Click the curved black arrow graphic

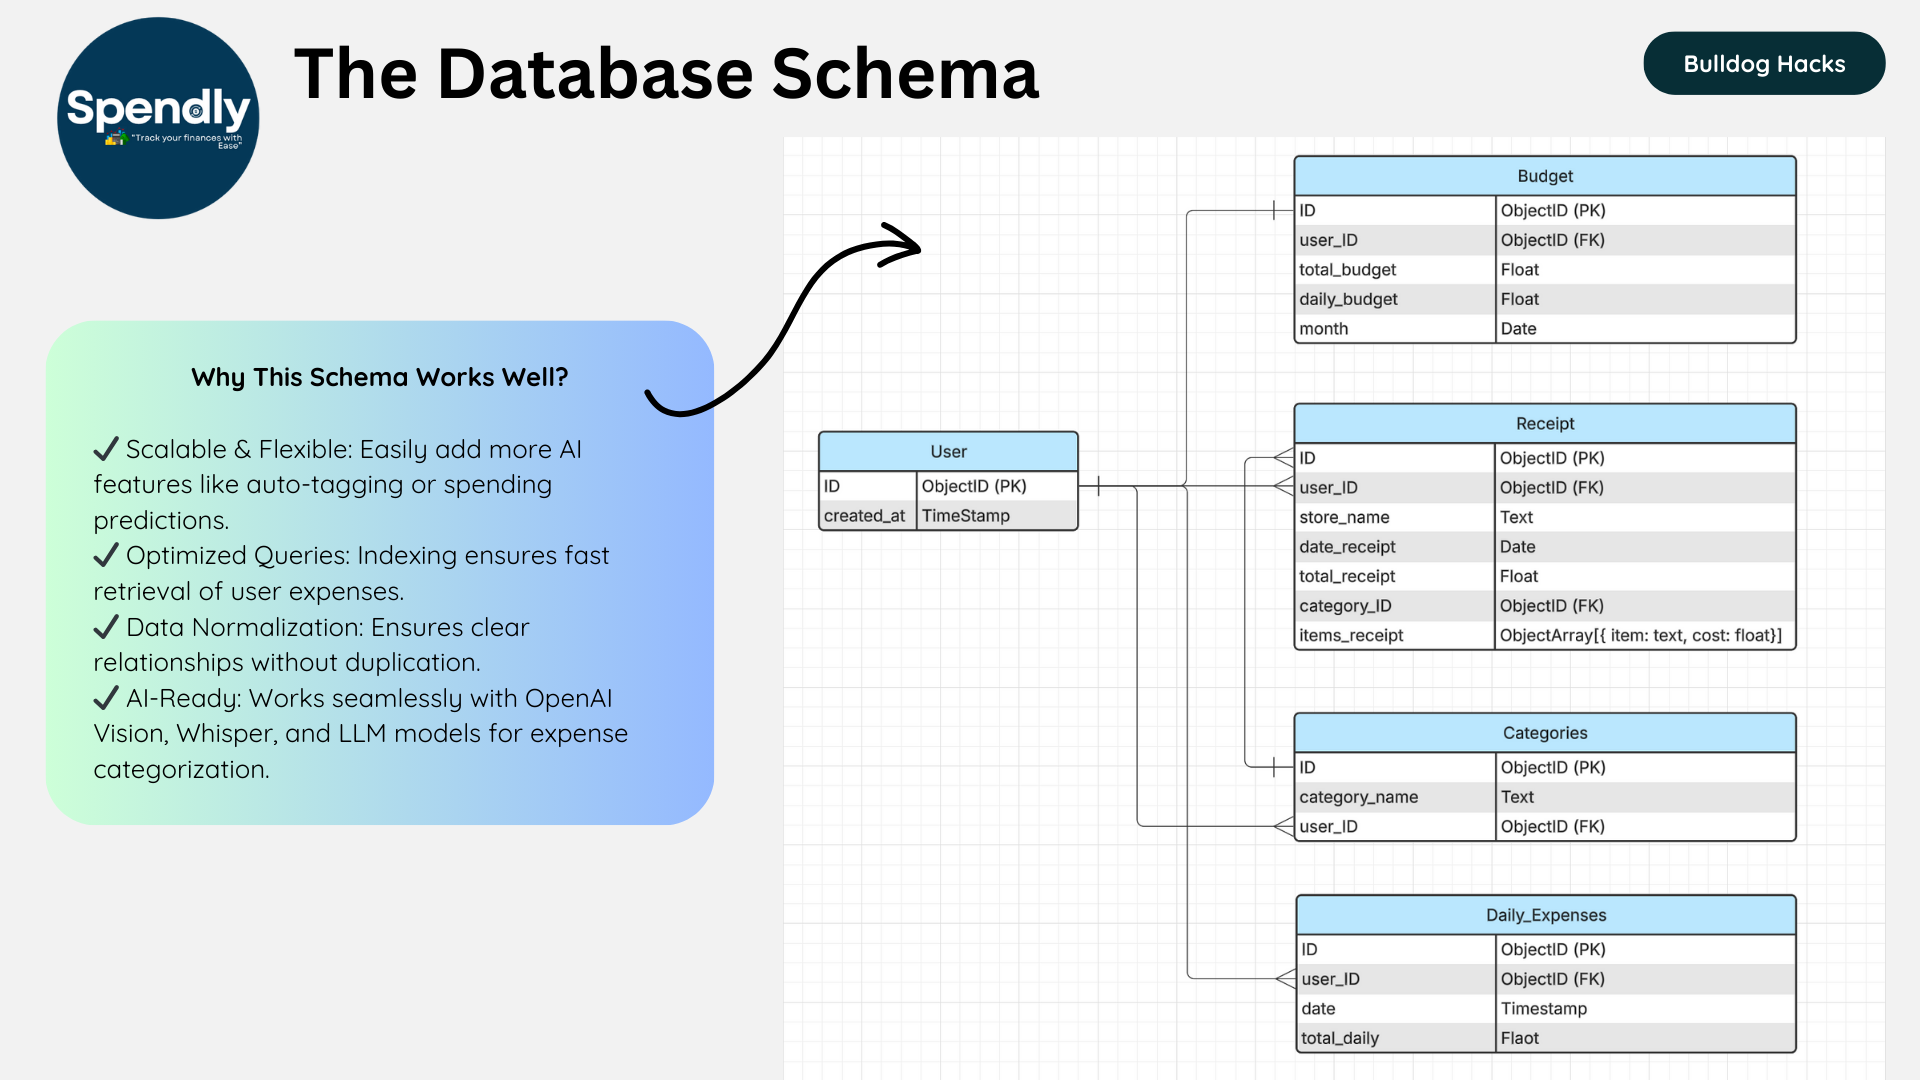point(790,318)
